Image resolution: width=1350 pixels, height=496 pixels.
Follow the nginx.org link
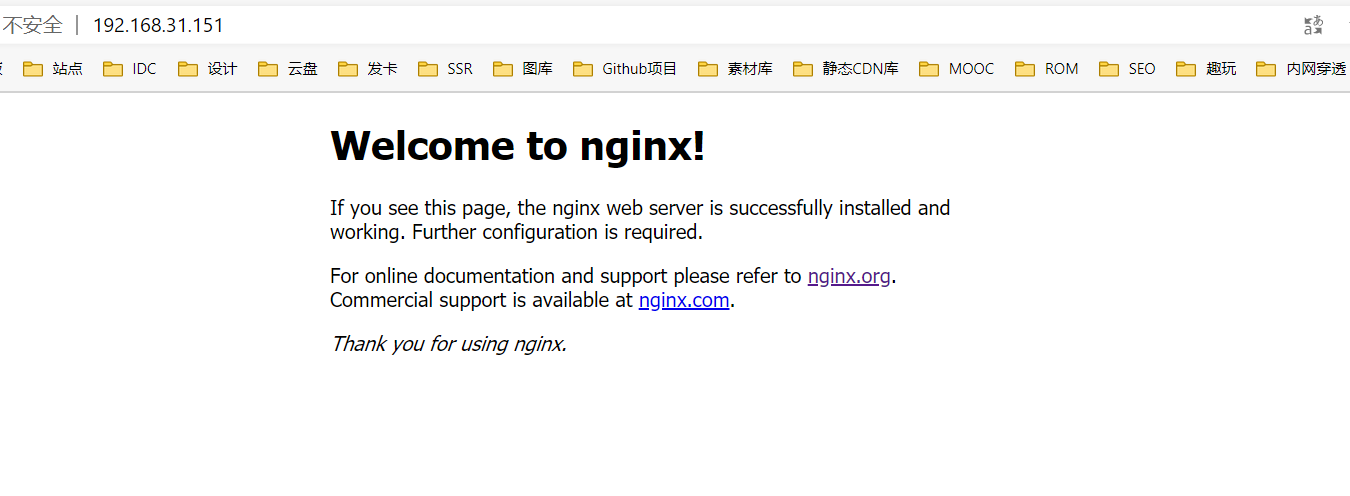[x=849, y=276]
